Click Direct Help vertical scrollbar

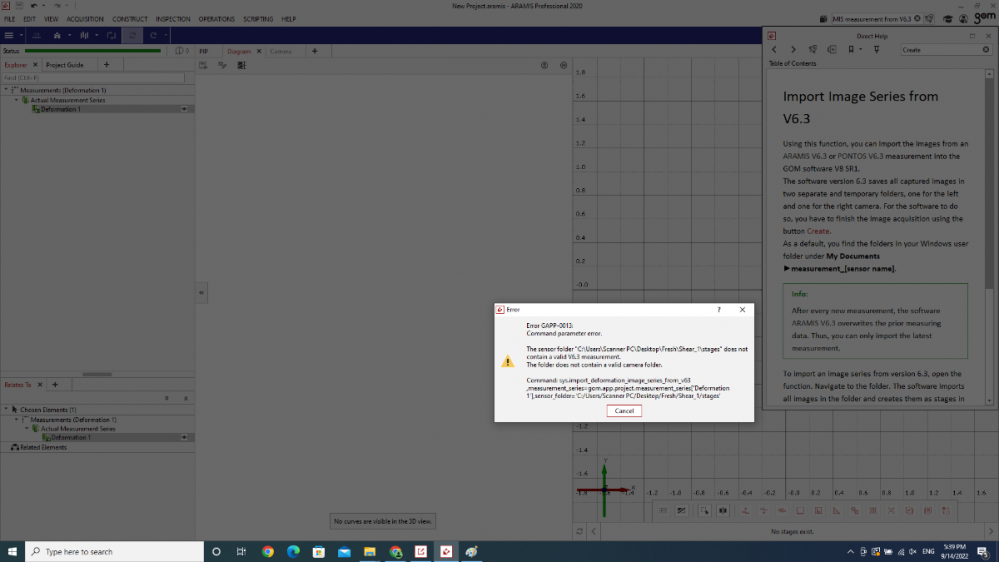[989, 185]
